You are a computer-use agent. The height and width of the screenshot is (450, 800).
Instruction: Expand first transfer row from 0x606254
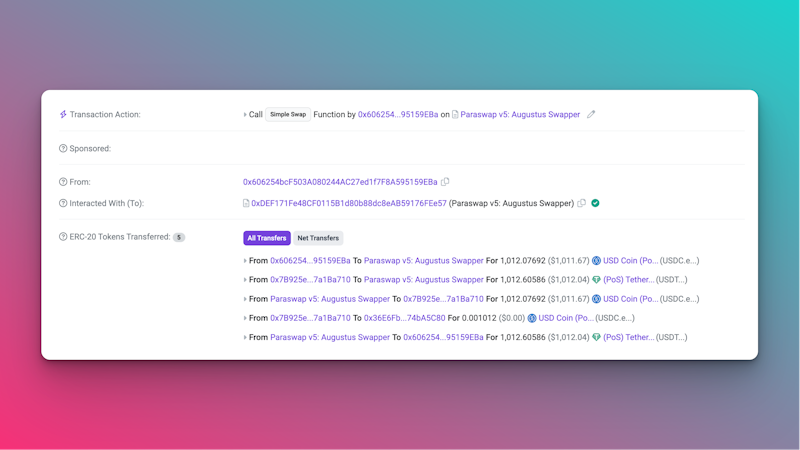coord(245,261)
